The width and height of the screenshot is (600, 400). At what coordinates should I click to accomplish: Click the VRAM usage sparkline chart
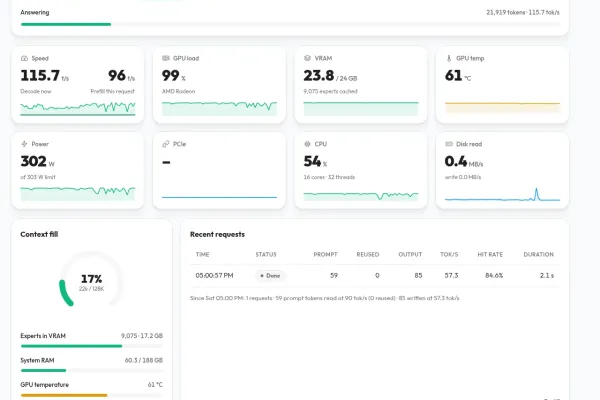pos(361,108)
